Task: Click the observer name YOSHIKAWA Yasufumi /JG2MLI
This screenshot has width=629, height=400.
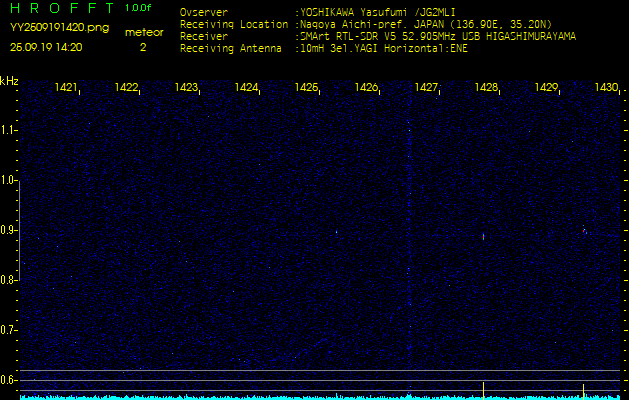Action: 378,12
